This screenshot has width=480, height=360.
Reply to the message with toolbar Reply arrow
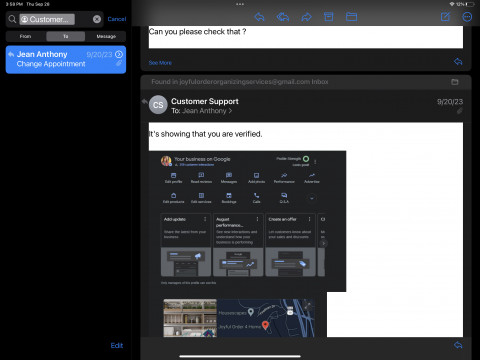(259, 17)
